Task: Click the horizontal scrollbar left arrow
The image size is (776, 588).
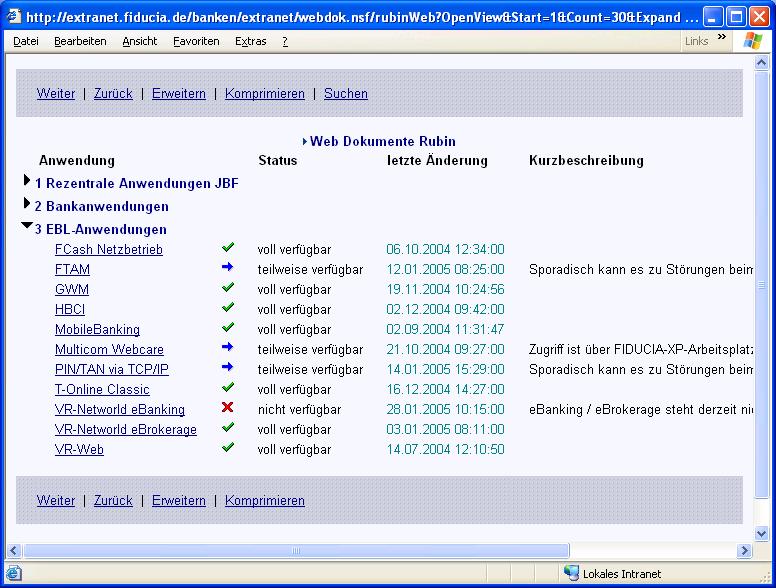Action: click(14, 550)
